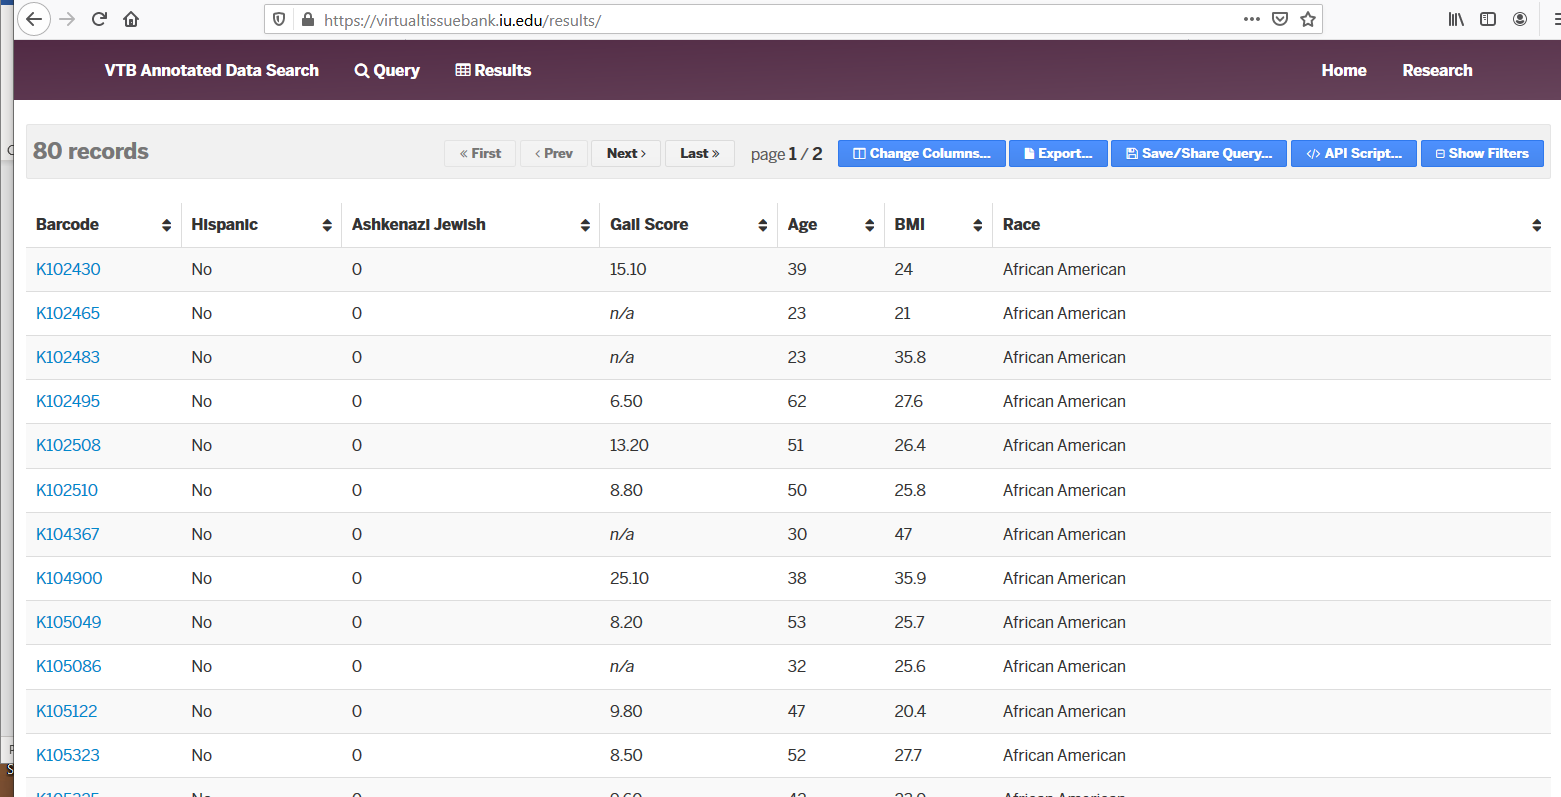View site security padlock info
This screenshot has height=797, width=1561.
(x=307, y=19)
